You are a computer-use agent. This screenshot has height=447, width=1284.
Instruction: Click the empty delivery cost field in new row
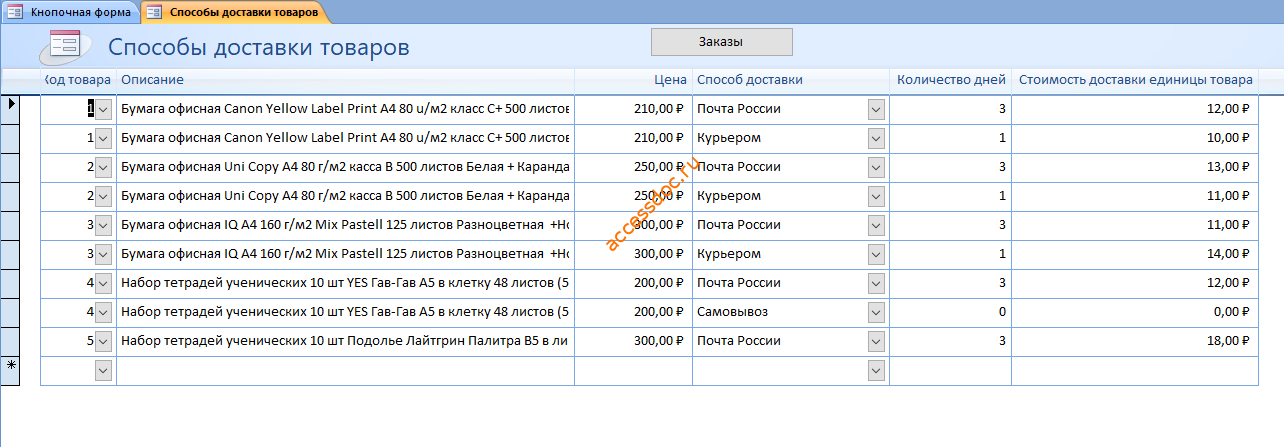pyautogui.click(x=1134, y=370)
